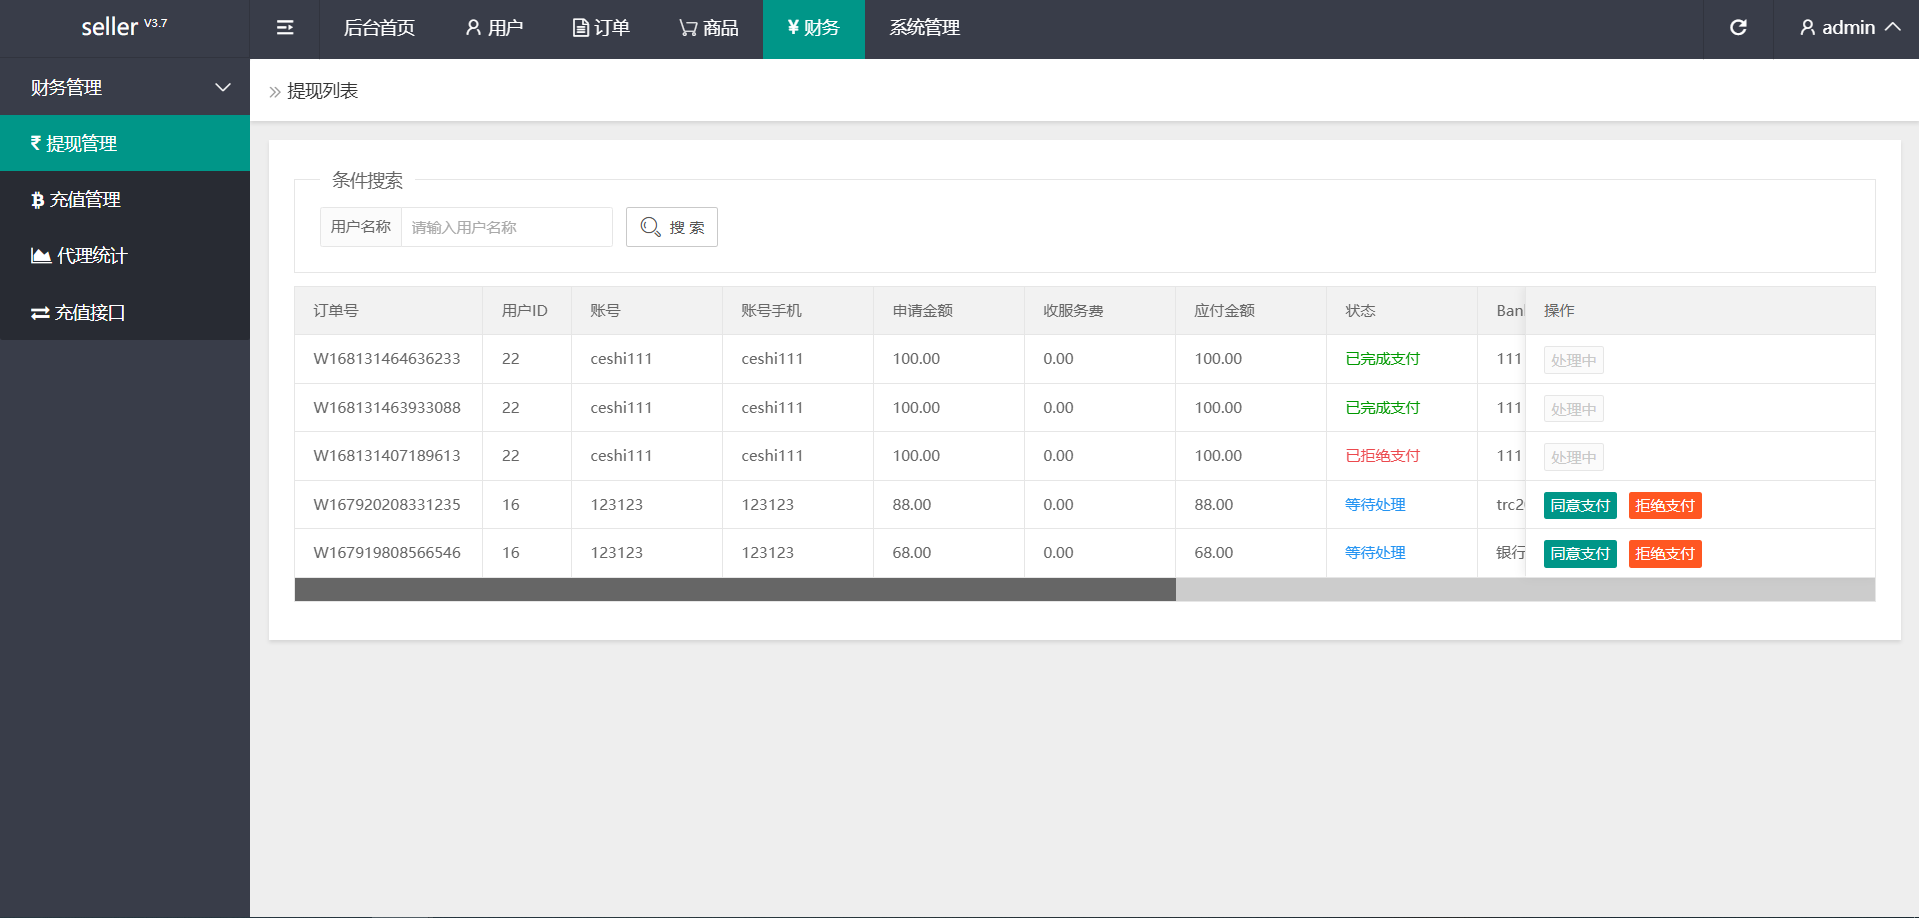The height and width of the screenshot is (918, 1919).
Task: Click the refresh icon in top bar
Action: 1738,28
